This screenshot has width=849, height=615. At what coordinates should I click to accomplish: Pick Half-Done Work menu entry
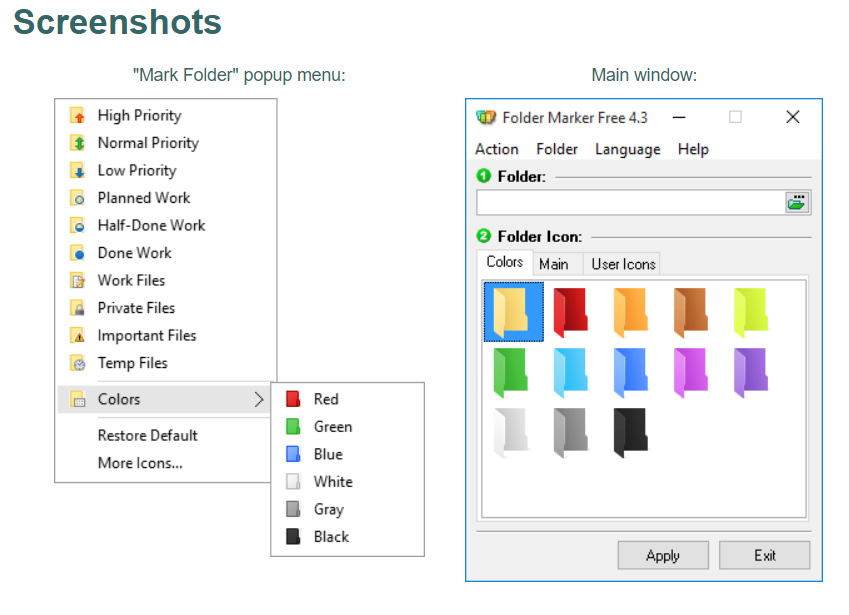[166, 225]
